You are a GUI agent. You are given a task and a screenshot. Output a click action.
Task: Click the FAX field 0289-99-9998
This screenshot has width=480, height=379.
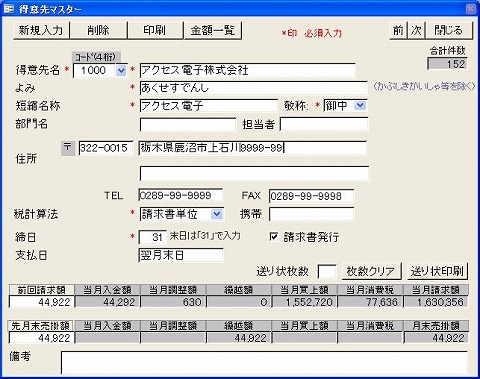click(311, 196)
